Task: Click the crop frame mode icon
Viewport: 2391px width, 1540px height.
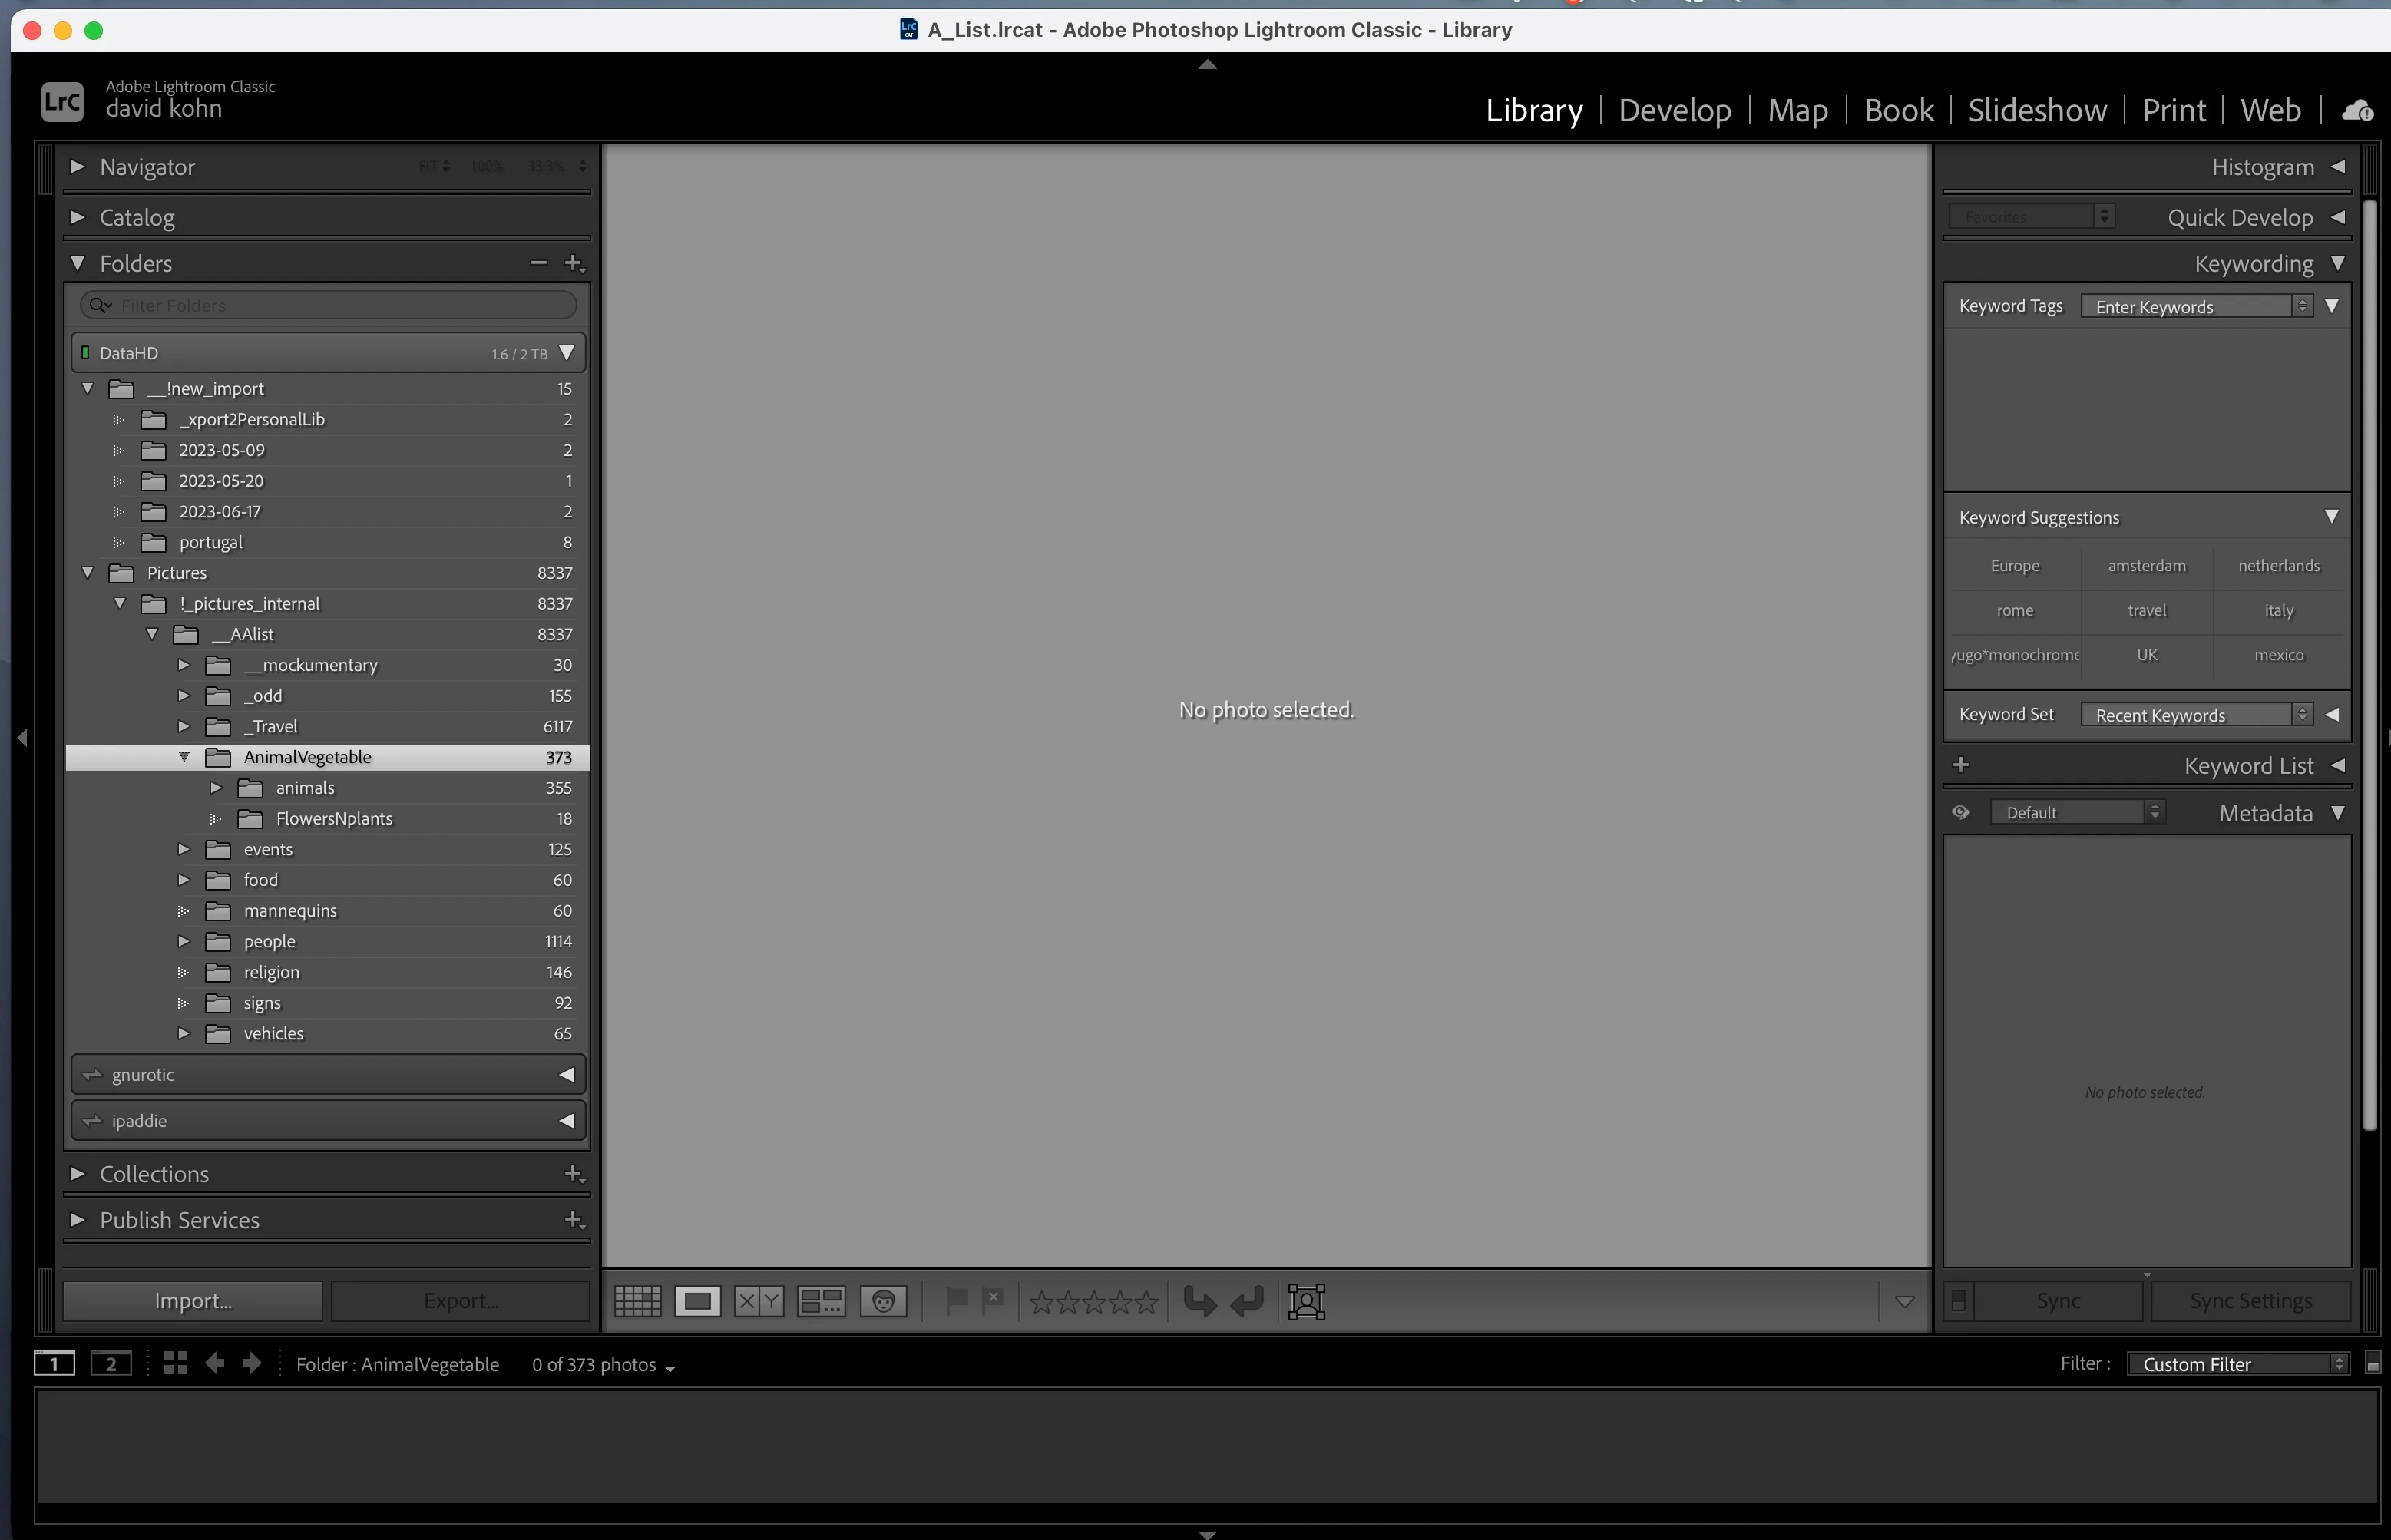Action: (x=1306, y=1301)
